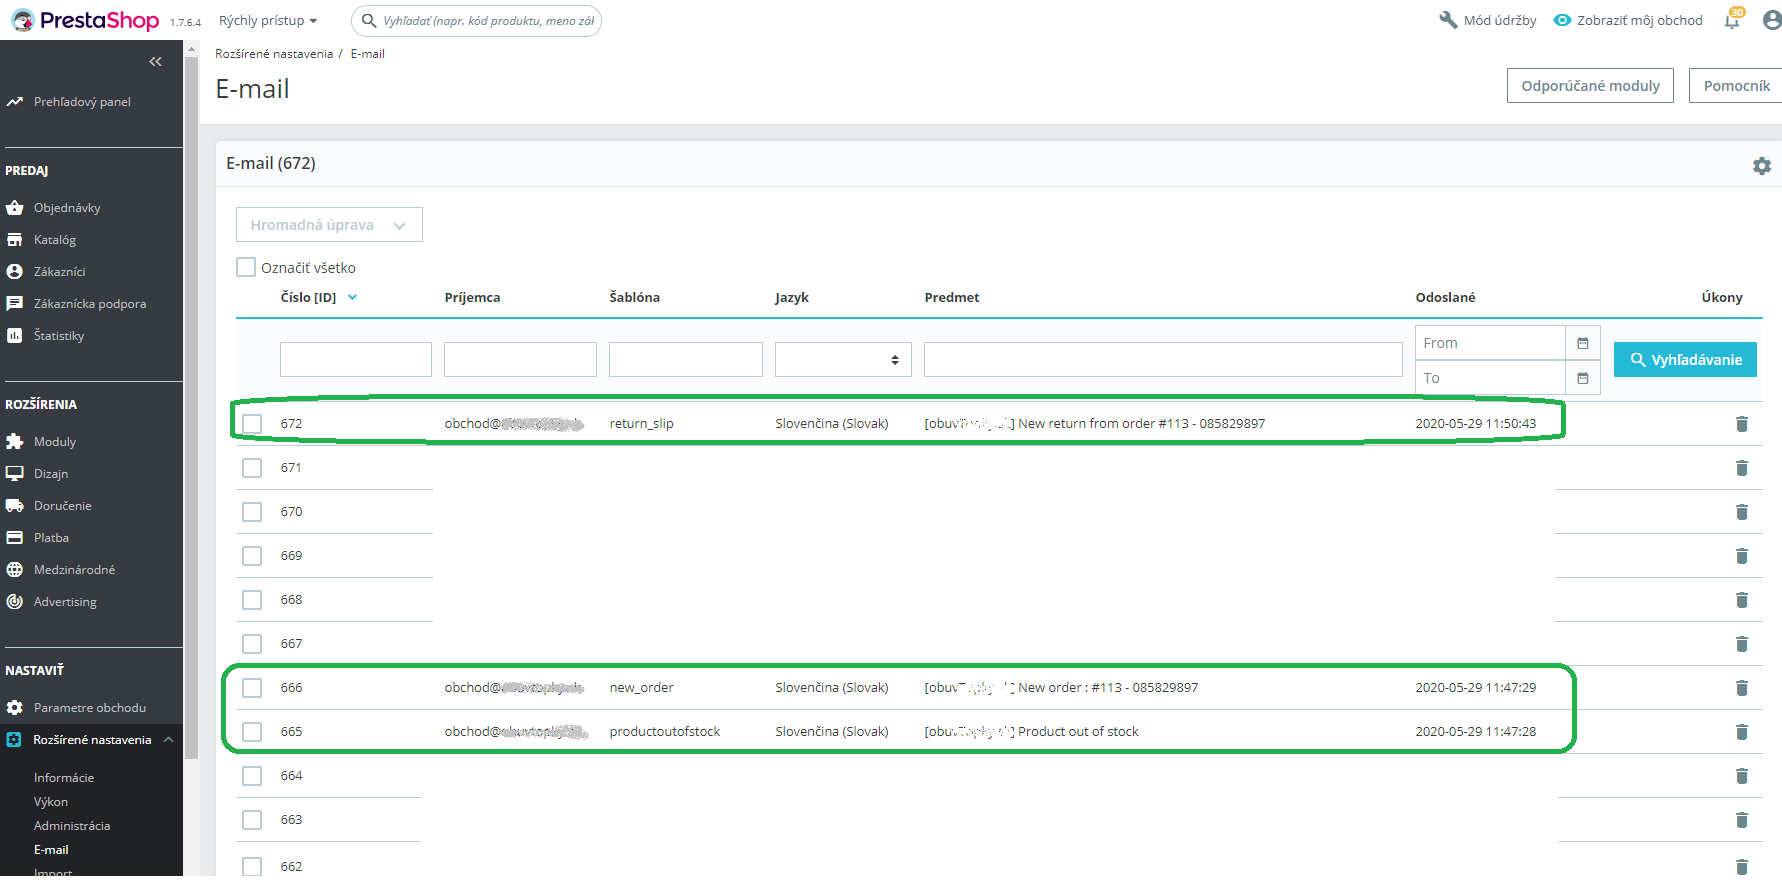Open the Jazyk filter dropdown
The width and height of the screenshot is (1782, 882).
pos(843,360)
